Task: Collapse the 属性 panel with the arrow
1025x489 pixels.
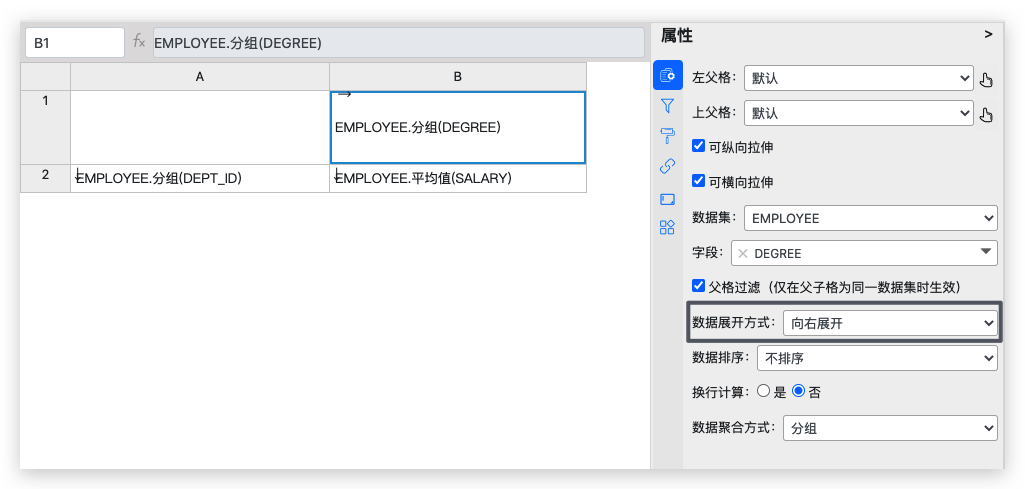Action: click(x=988, y=35)
